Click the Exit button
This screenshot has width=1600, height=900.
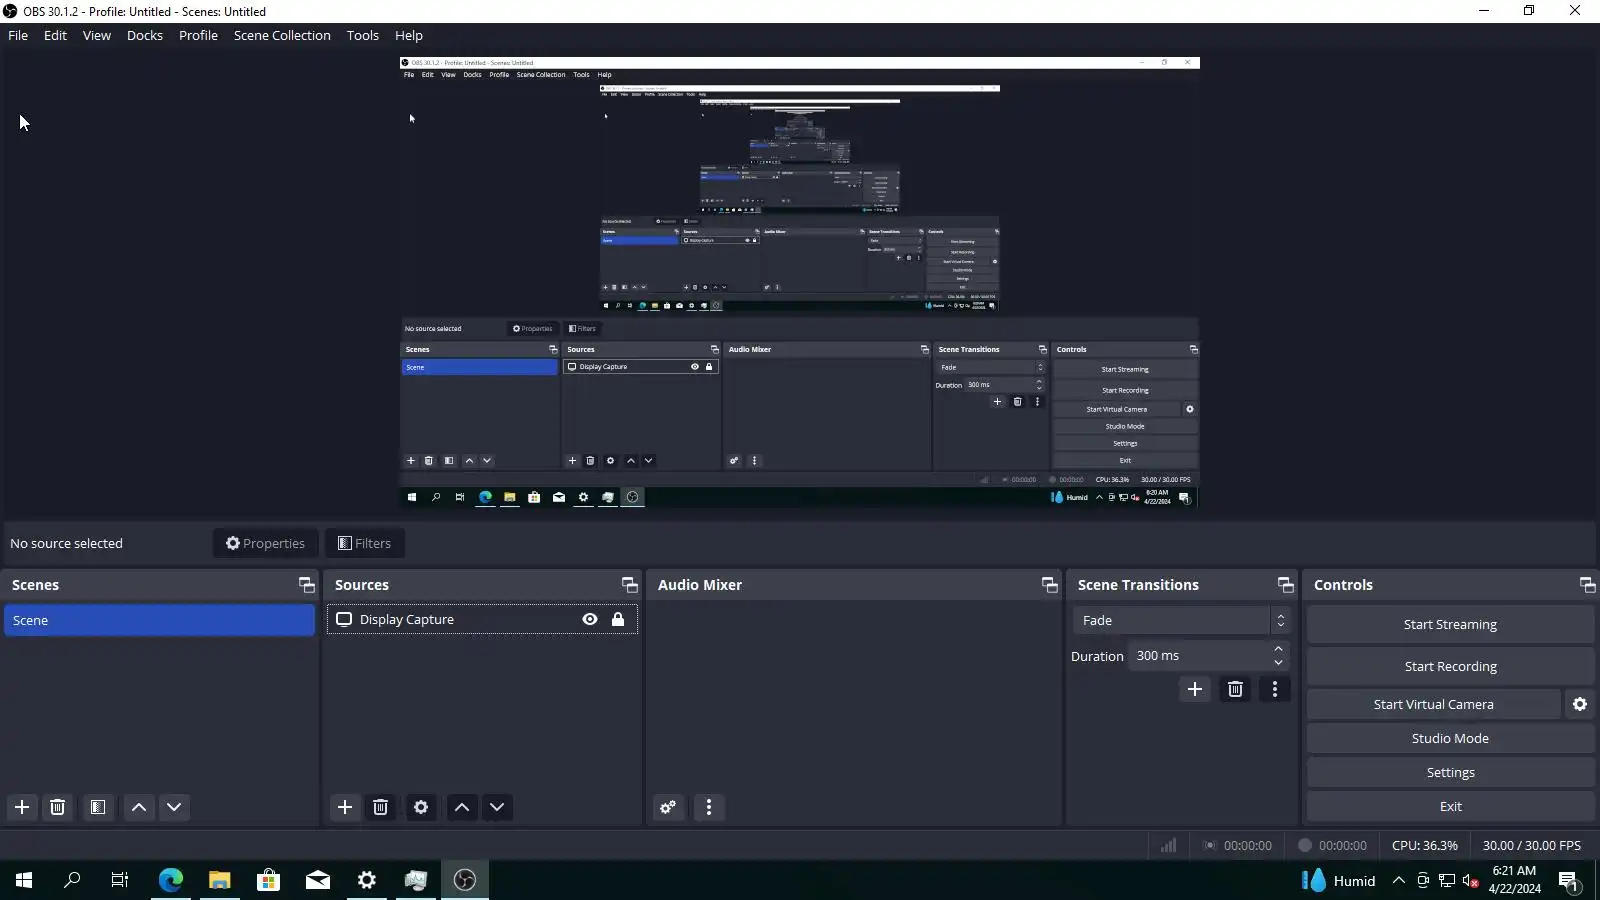(1450, 806)
